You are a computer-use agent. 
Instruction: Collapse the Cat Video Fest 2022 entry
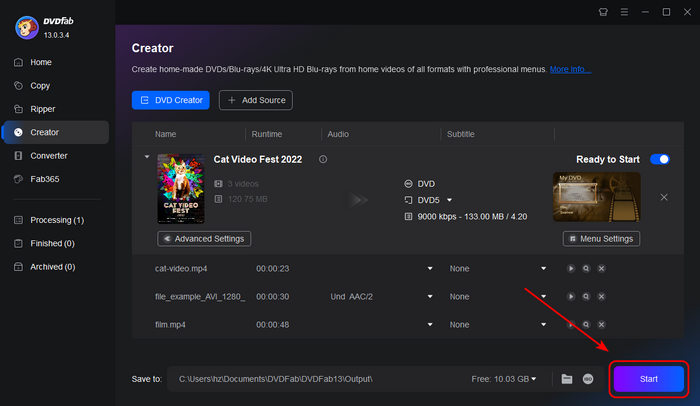pos(147,157)
